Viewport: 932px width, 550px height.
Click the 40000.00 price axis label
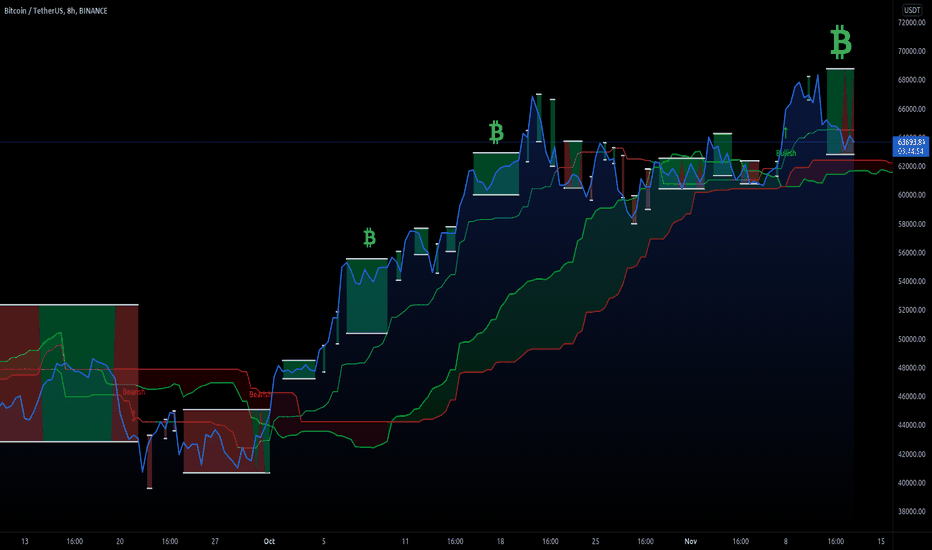[911, 483]
